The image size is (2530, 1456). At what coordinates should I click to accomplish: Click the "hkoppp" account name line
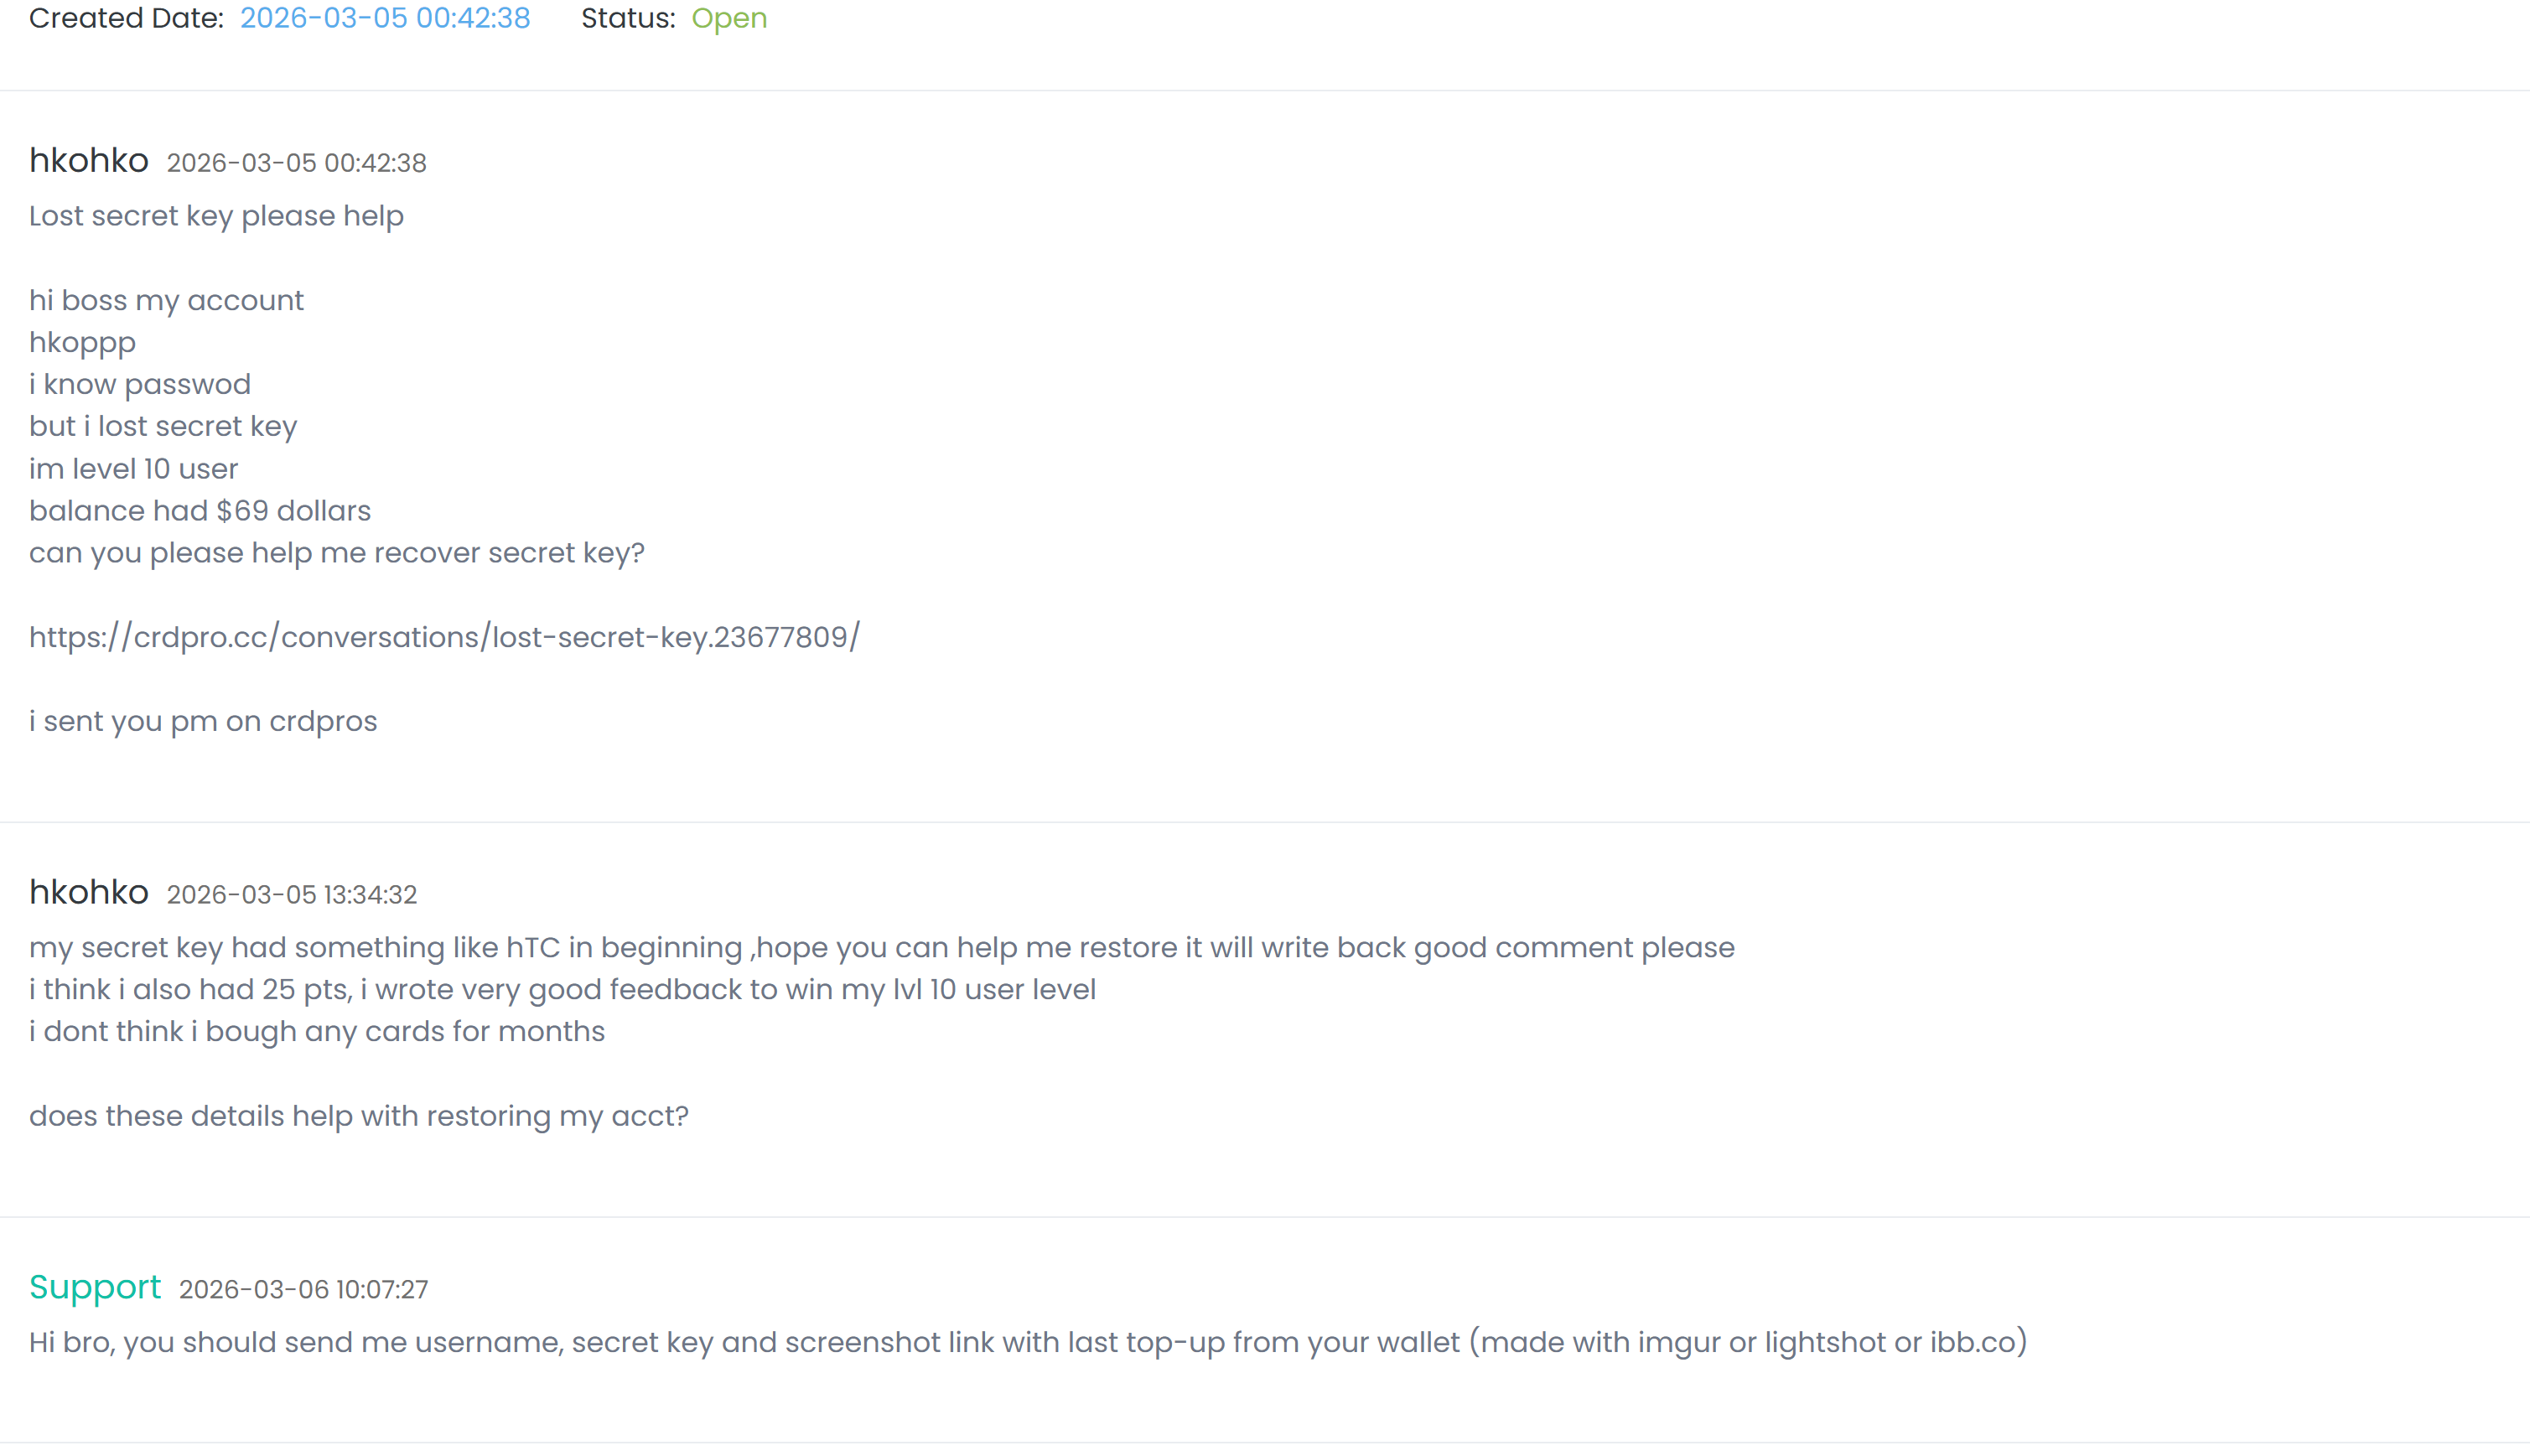coord(82,342)
